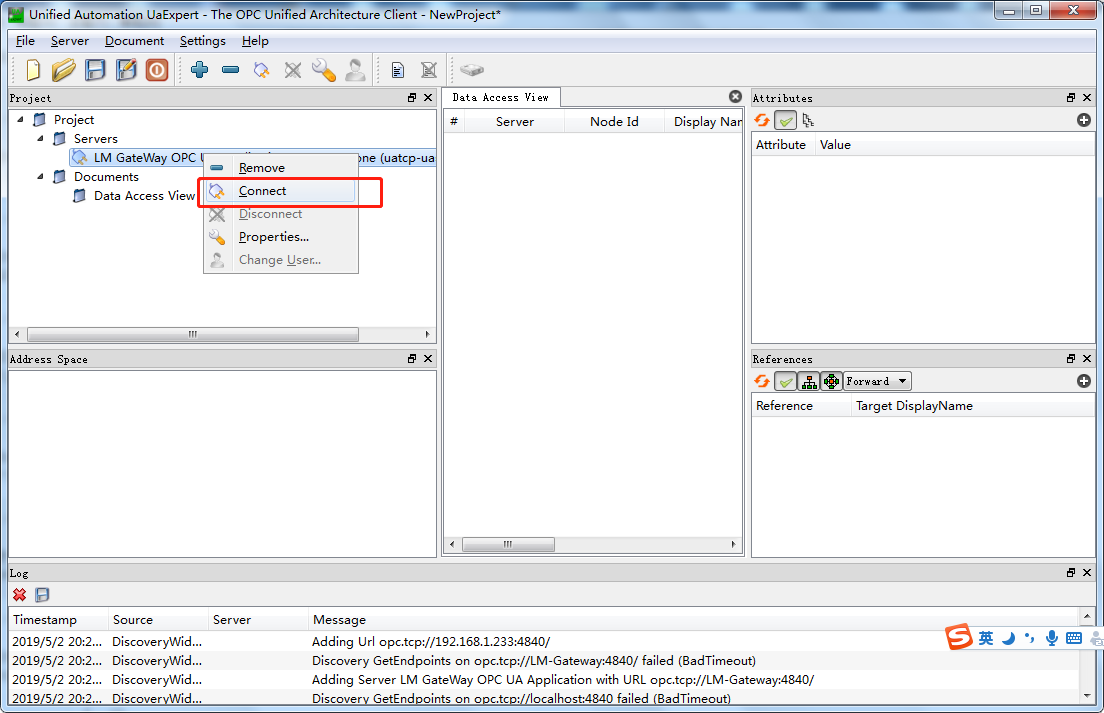Refresh the Attributes panel
The height and width of the screenshot is (713, 1104).
[x=762, y=120]
